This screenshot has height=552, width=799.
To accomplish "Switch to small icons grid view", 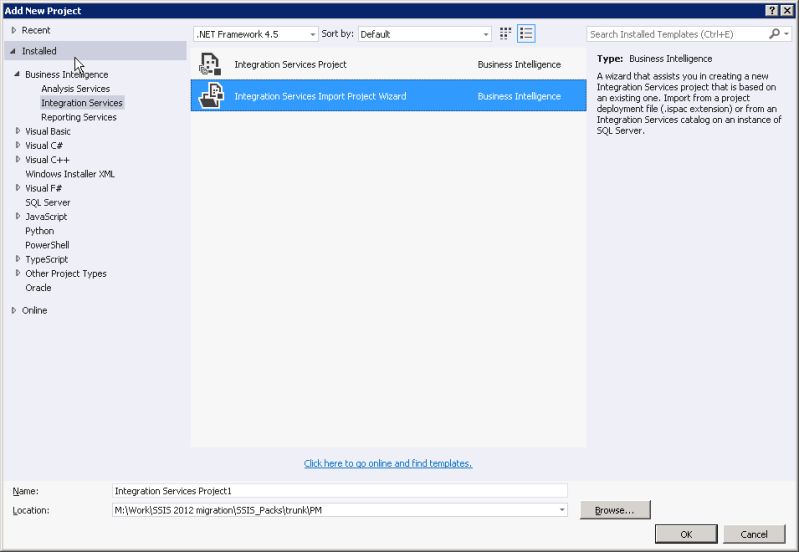I will [505, 34].
